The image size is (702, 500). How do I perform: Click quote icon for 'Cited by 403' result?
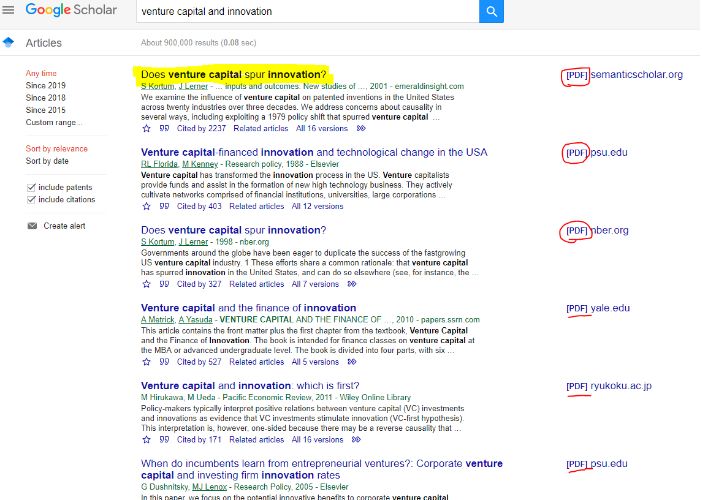click(164, 206)
